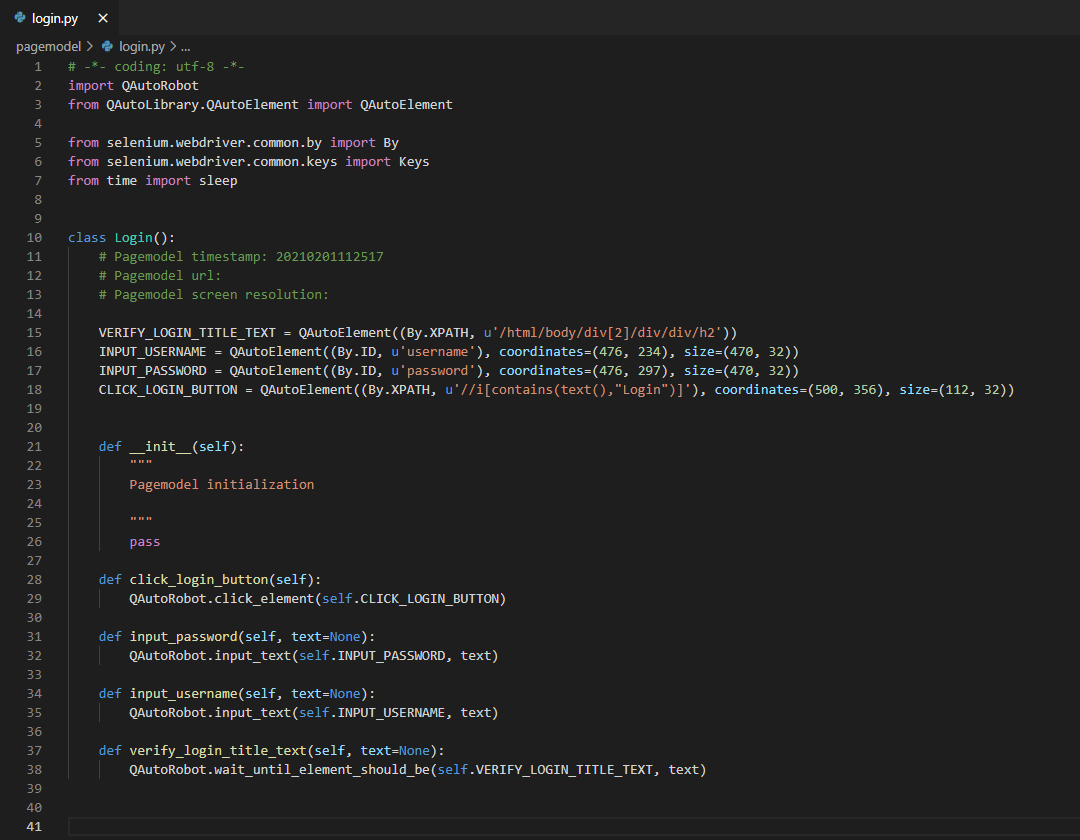Click the 'Pagemodel timestamp: 20210201112517' comment
The image size is (1080, 840).
click(x=241, y=257)
